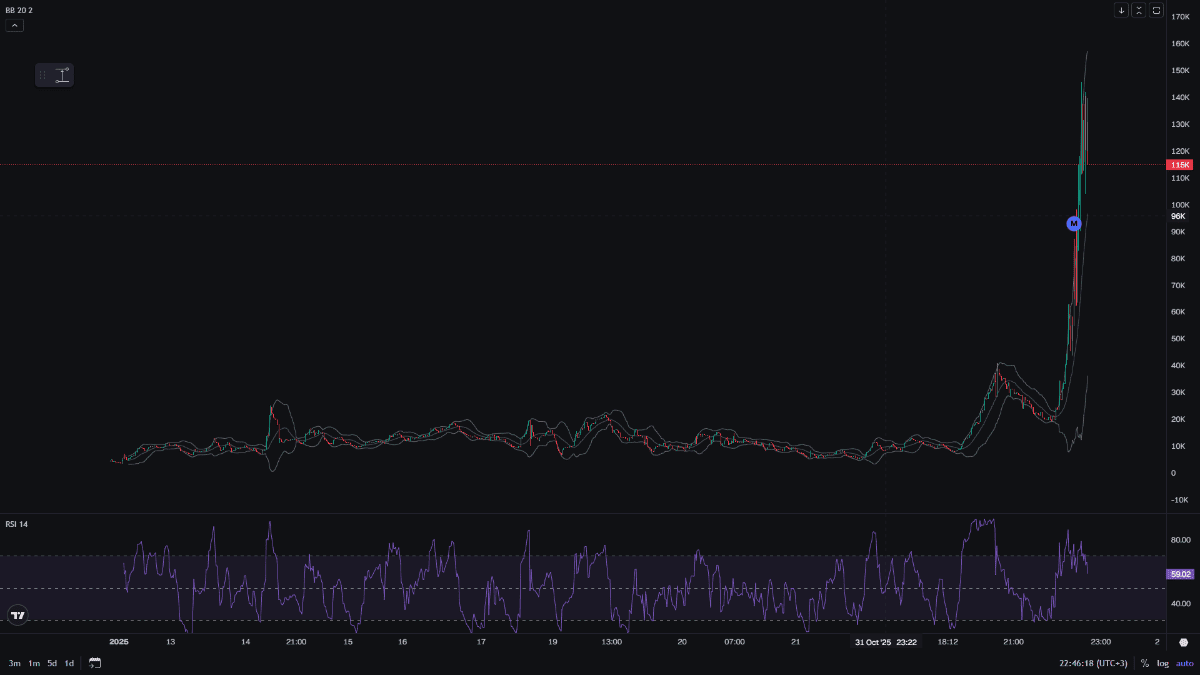Click the measure drawing tool icon
This screenshot has height=675, width=1200.
(x=63, y=75)
